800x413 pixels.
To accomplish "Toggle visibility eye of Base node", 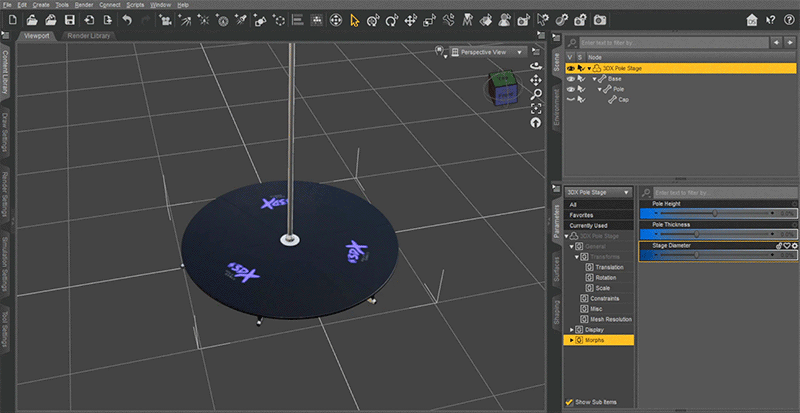I will pyautogui.click(x=571, y=79).
